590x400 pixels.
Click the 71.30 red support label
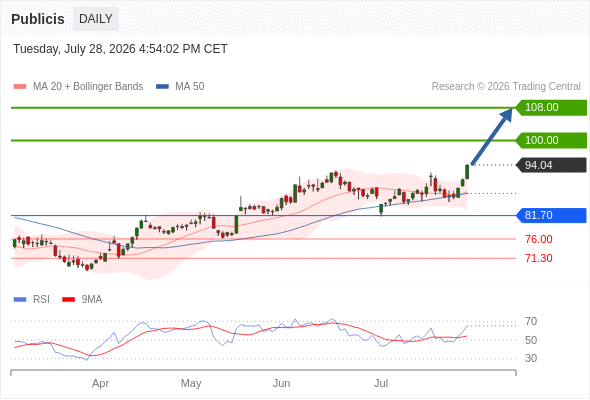538,259
